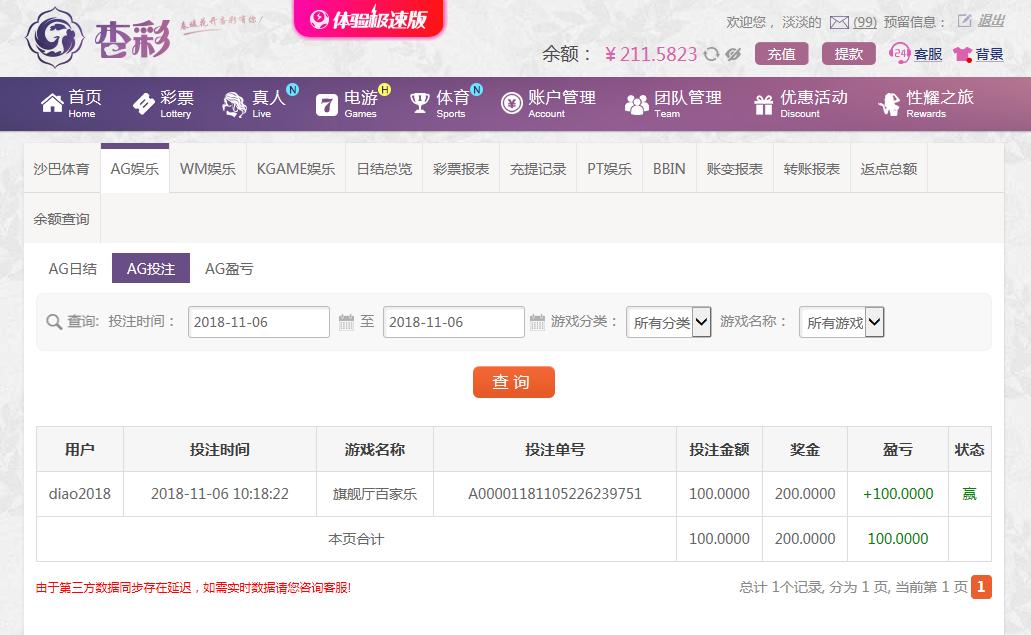Switch to PT娱乐 tab

point(610,169)
